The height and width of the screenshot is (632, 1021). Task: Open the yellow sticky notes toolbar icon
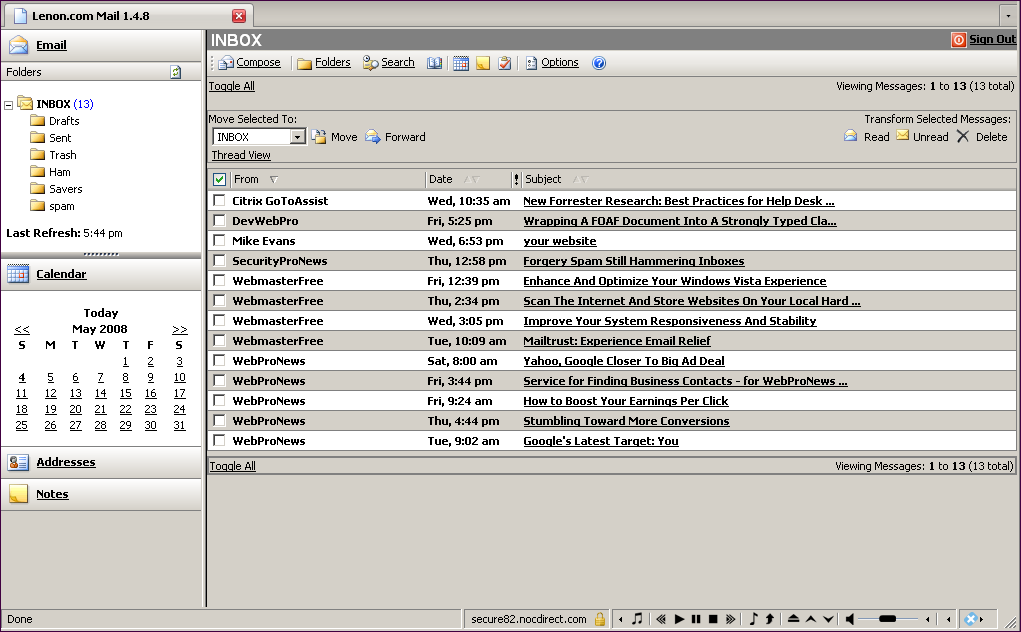[x=483, y=63]
